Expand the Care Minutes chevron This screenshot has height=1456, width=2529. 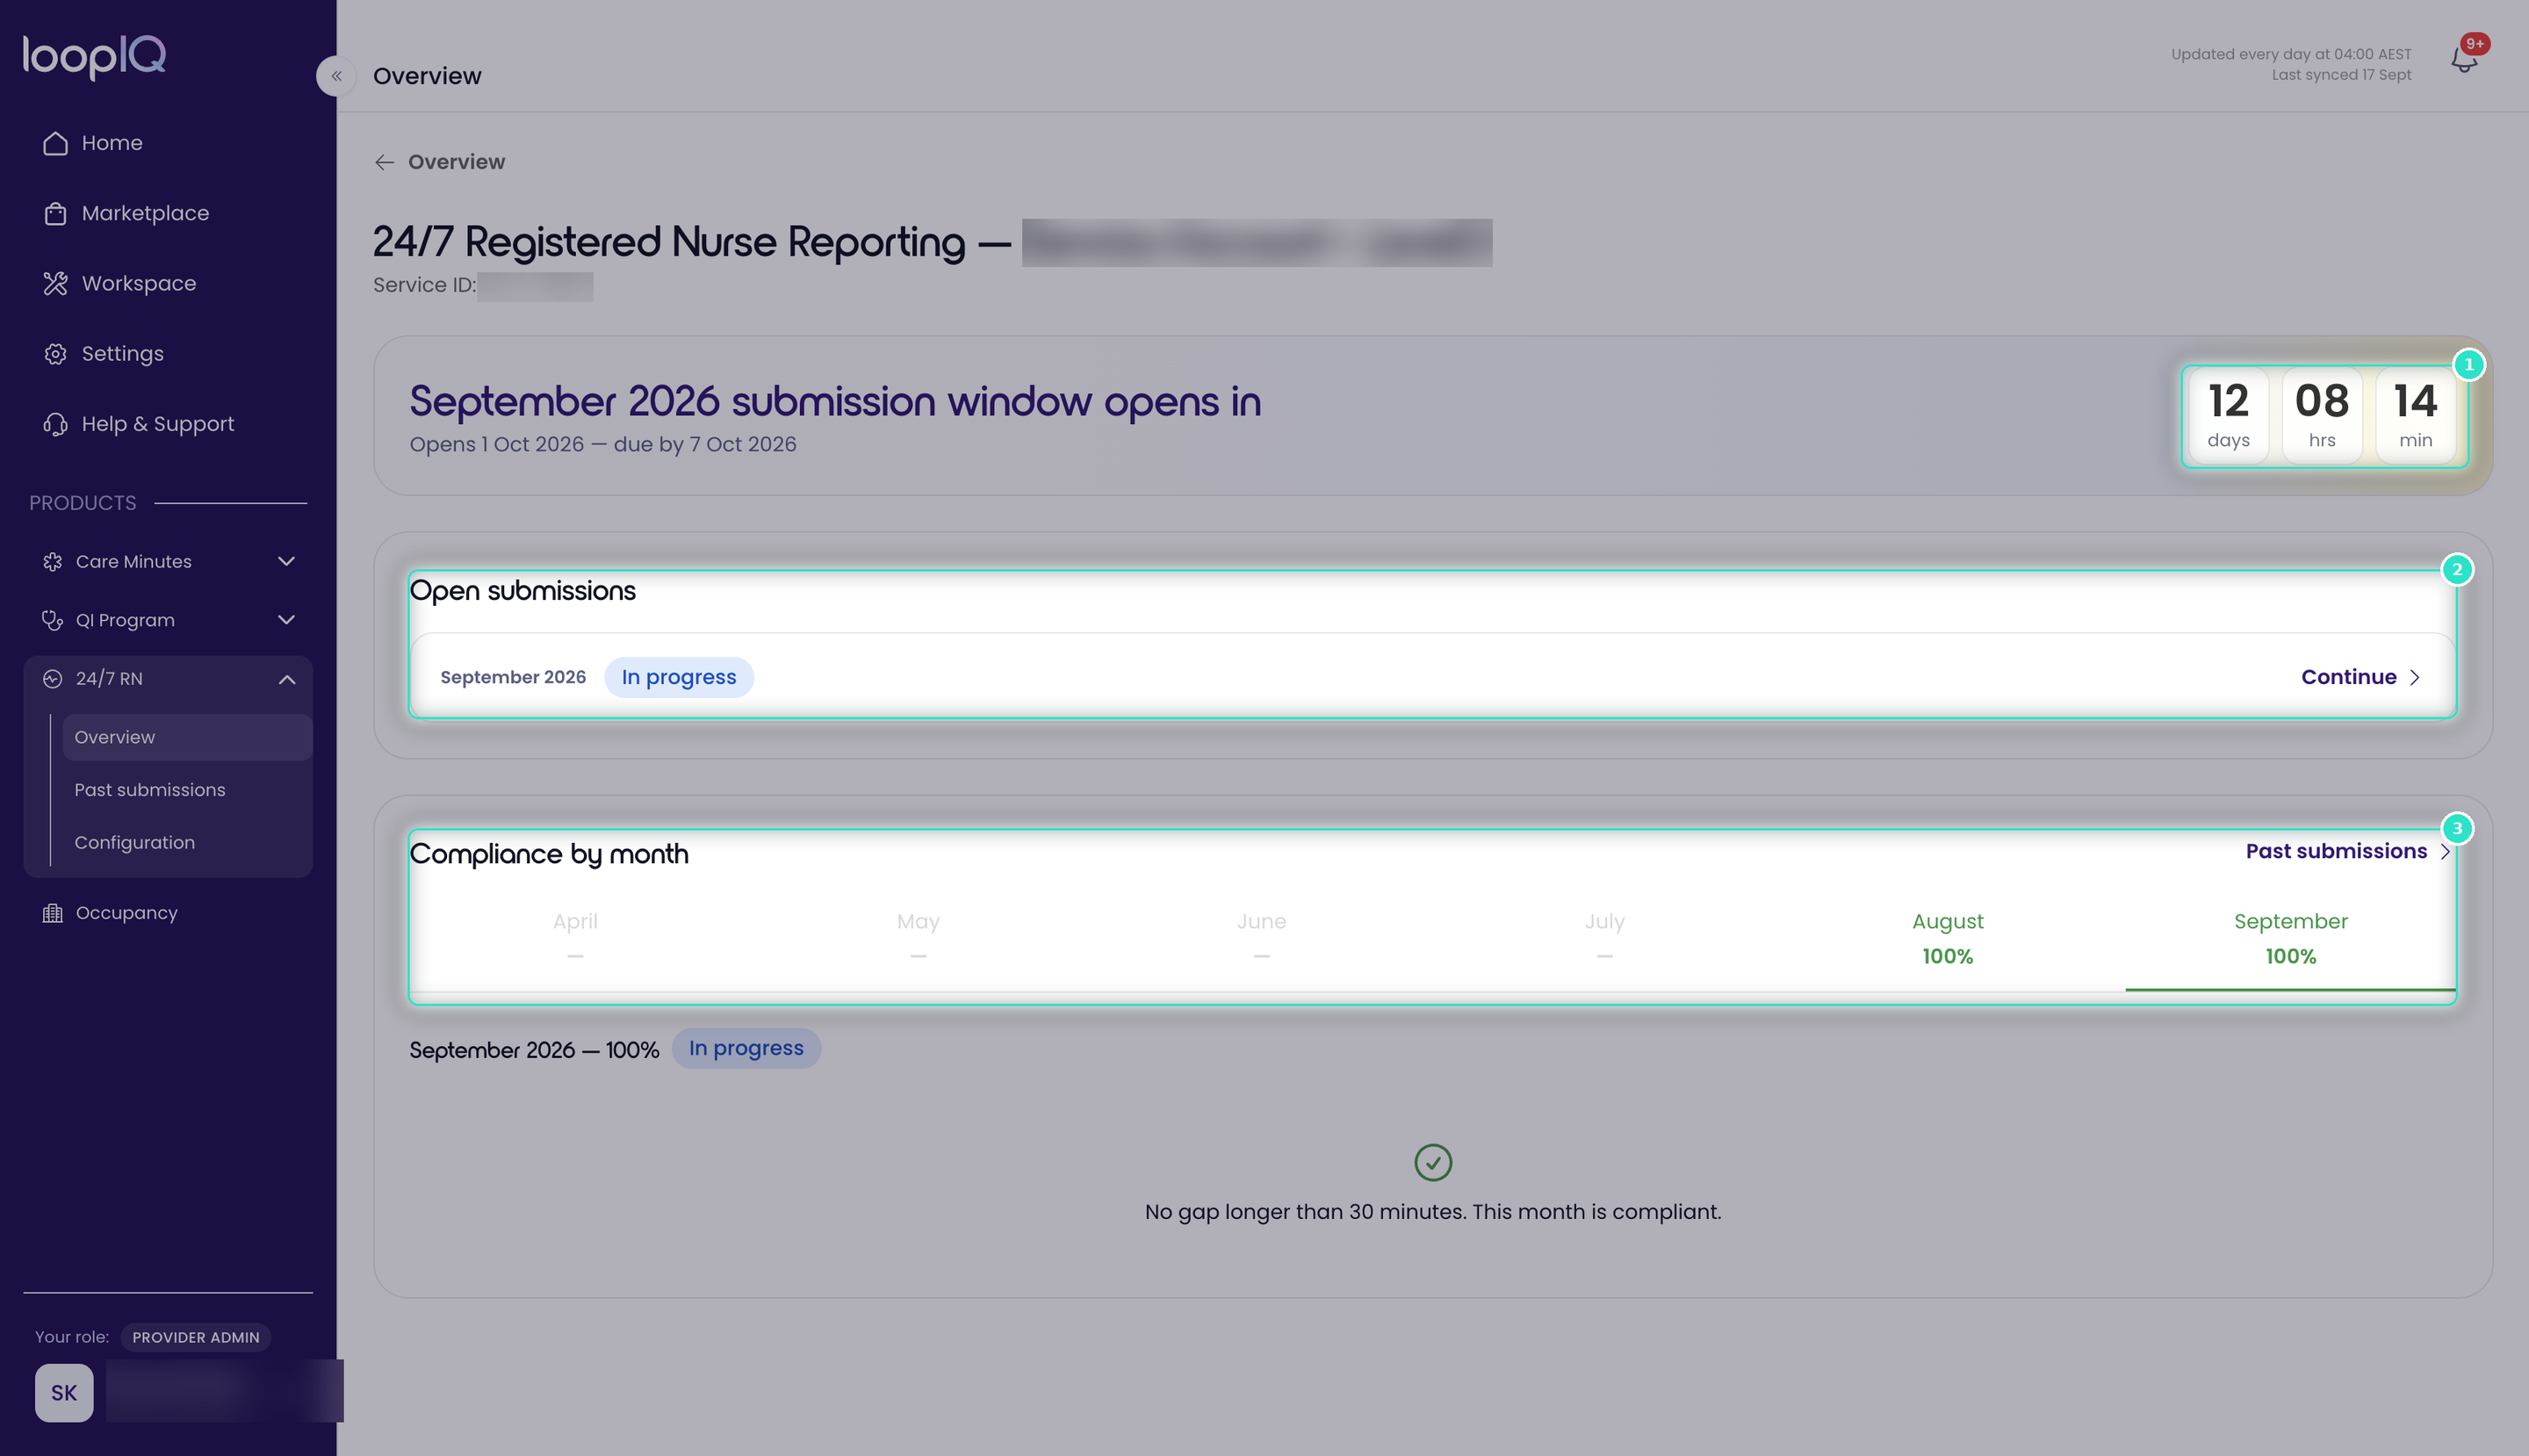coord(286,562)
